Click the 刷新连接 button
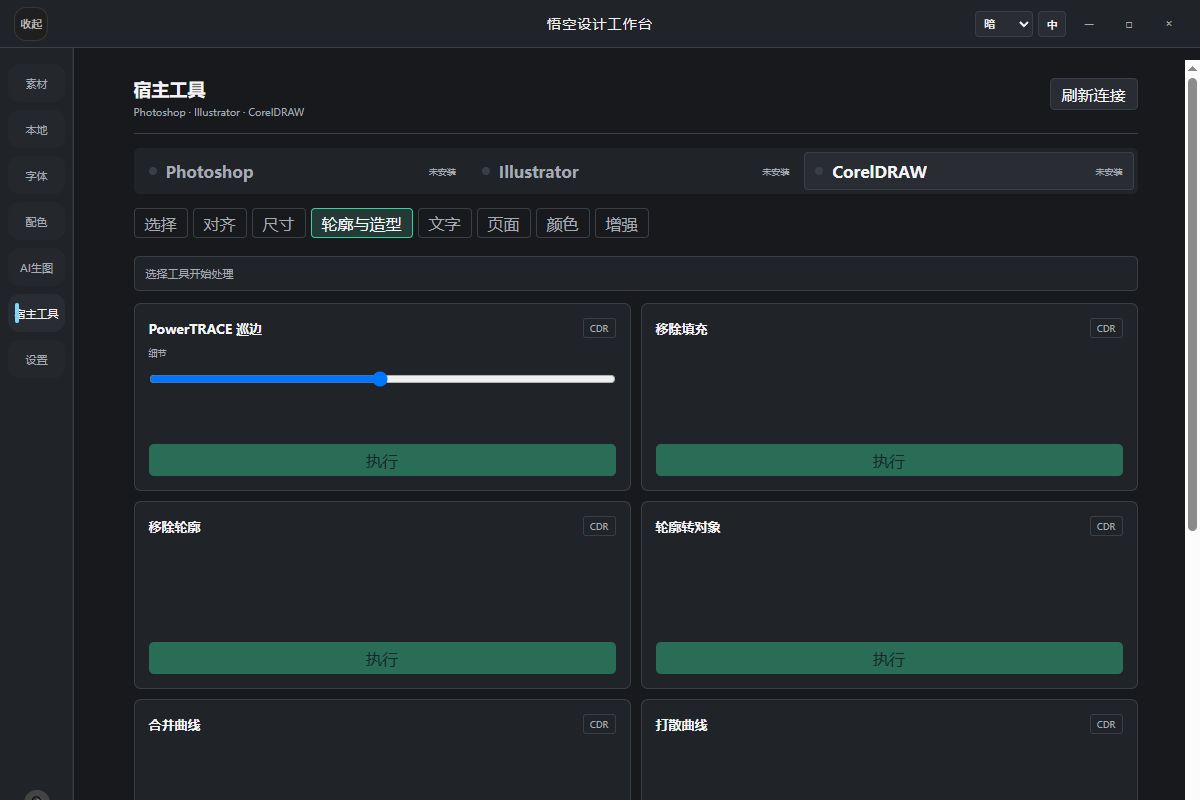1200x800 pixels. pos(1093,95)
